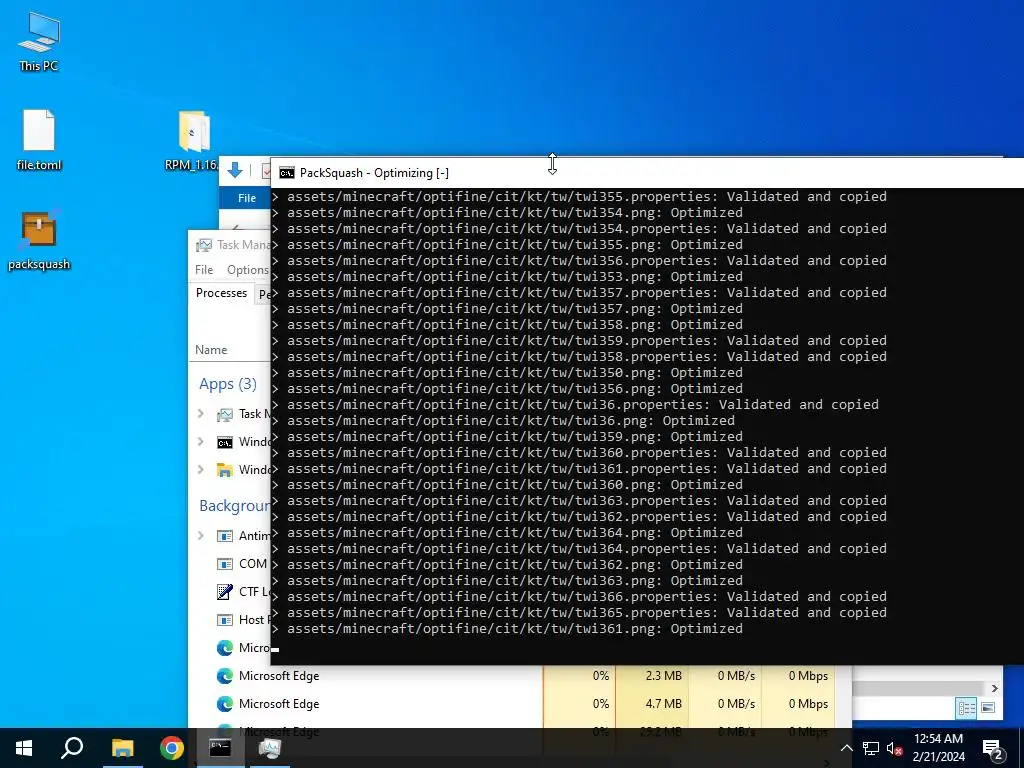
Task: Click console line twi36.png Optimized
Action: pos(511,421)
